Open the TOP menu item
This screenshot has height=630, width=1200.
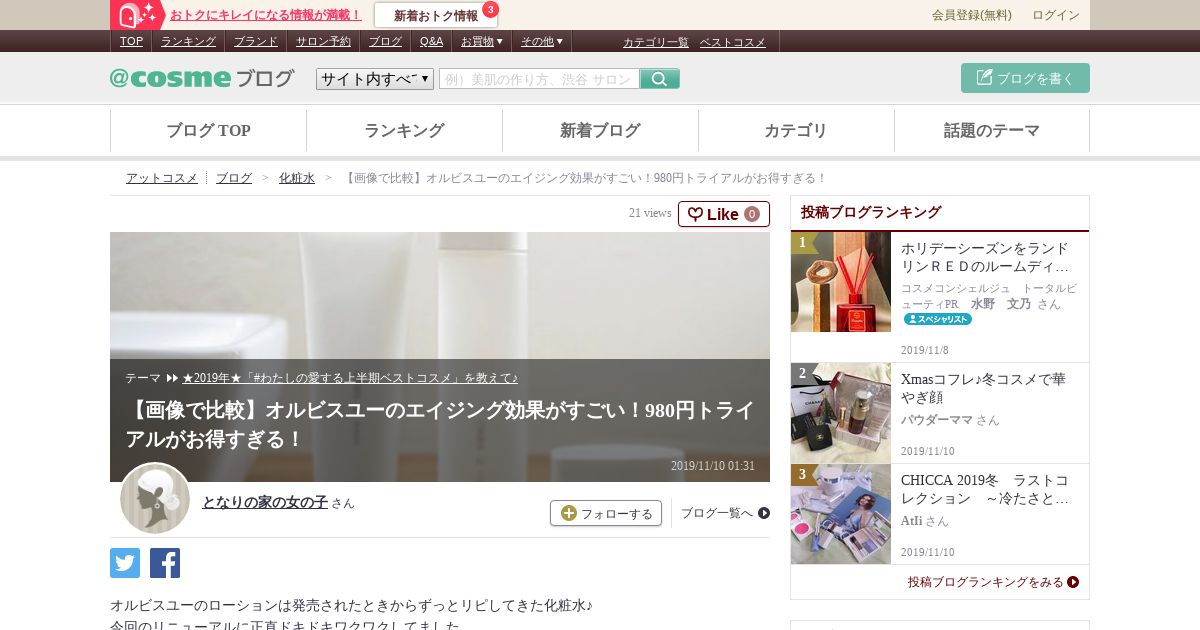(131, 41)
